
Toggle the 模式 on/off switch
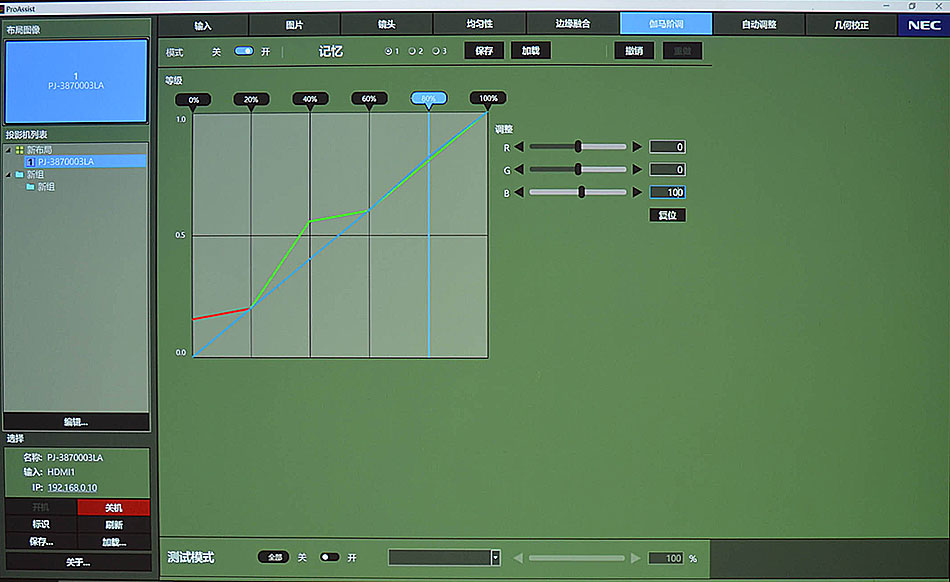(244, 51)
